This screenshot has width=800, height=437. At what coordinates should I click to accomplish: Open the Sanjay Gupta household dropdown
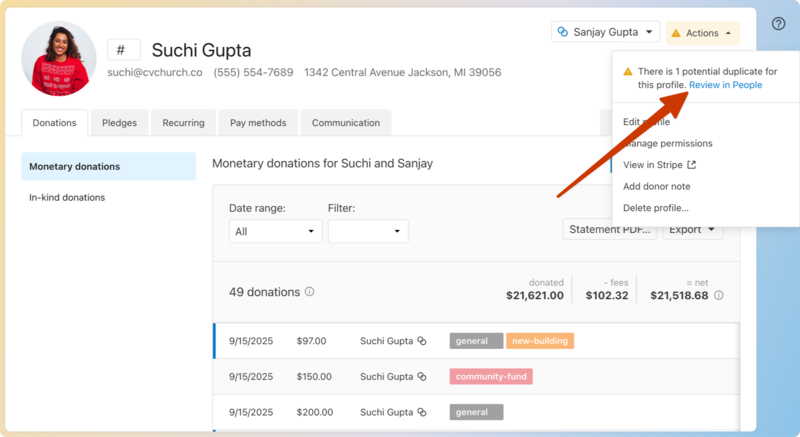tap(606, 32)
